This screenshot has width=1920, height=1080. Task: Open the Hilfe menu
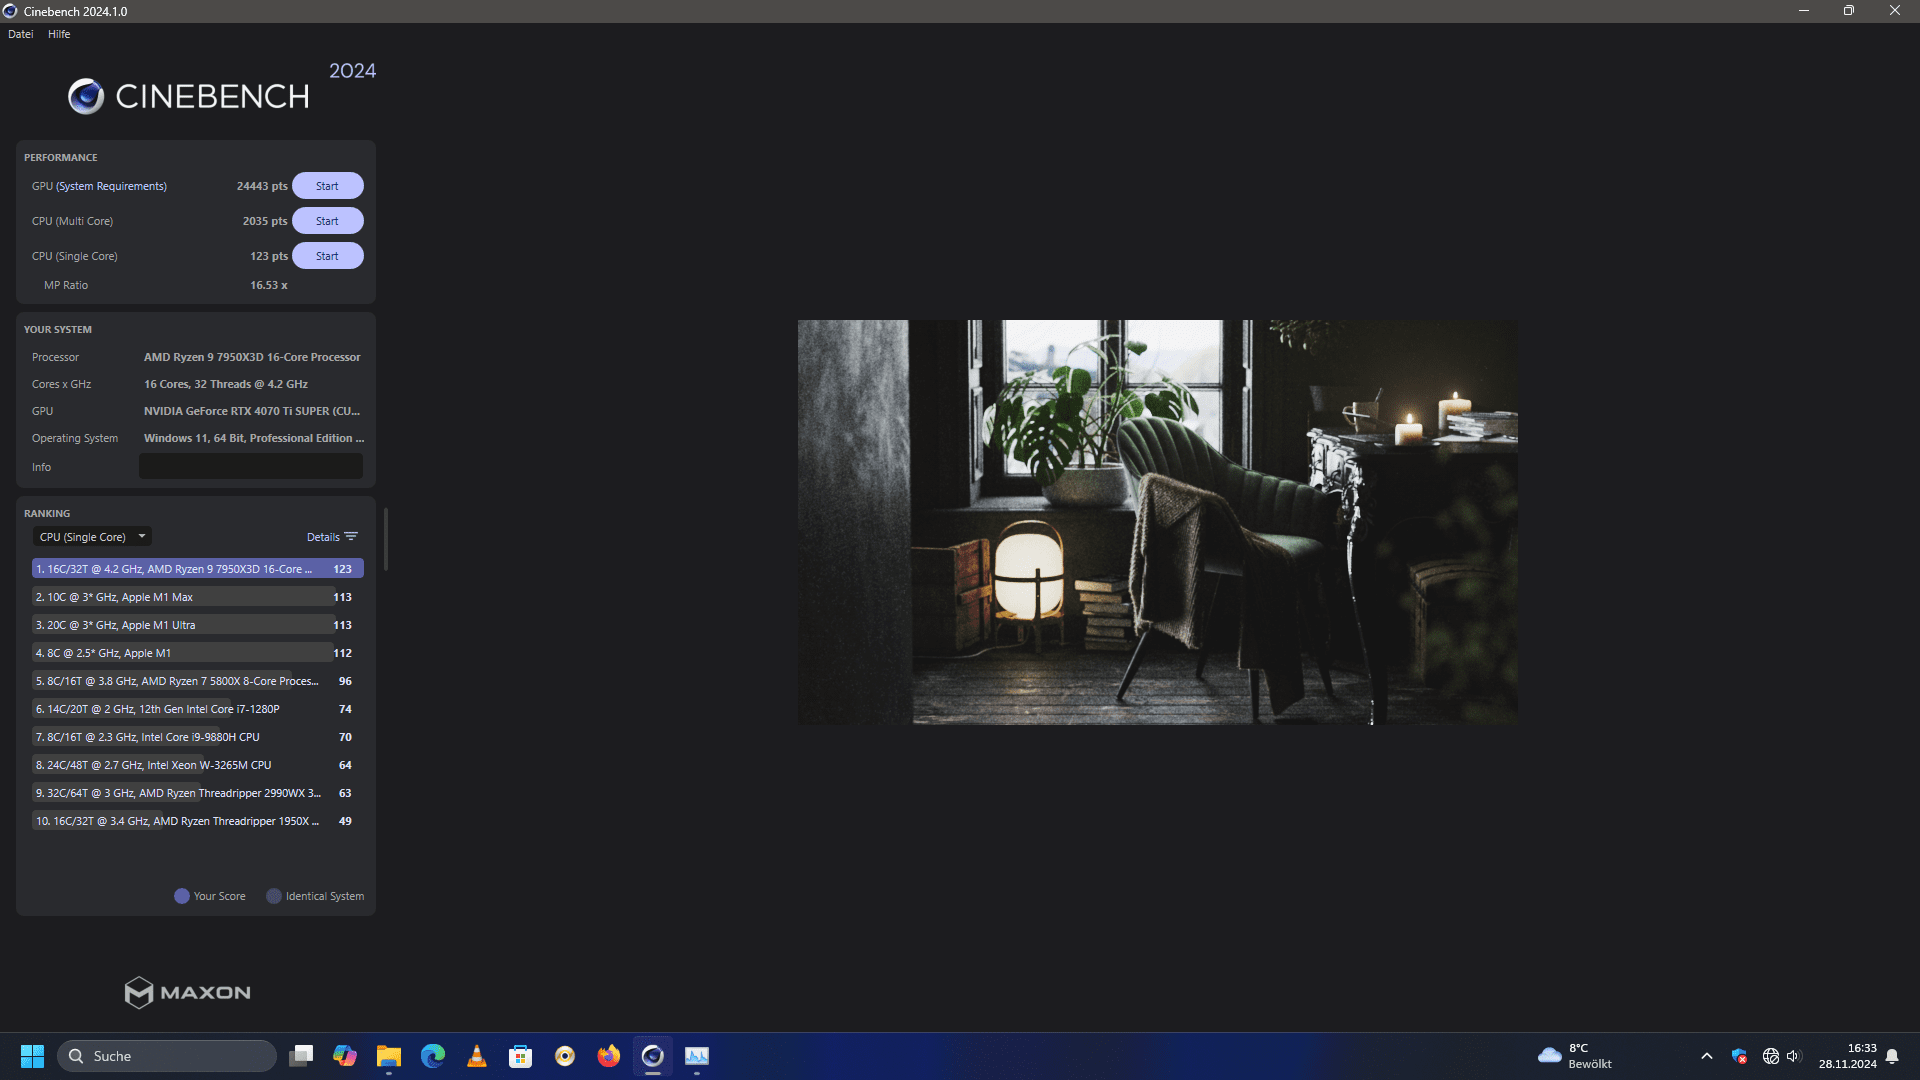tap(59, 34)
